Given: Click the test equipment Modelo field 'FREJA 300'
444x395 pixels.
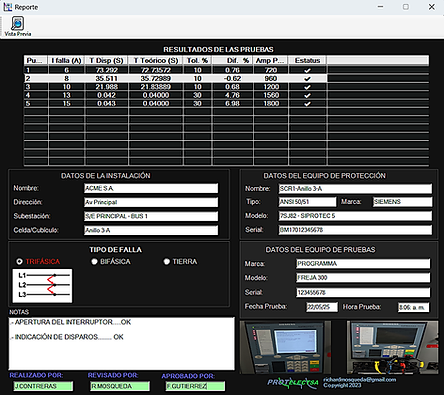Looking at the screenshot, I should [x=363, y=278].
